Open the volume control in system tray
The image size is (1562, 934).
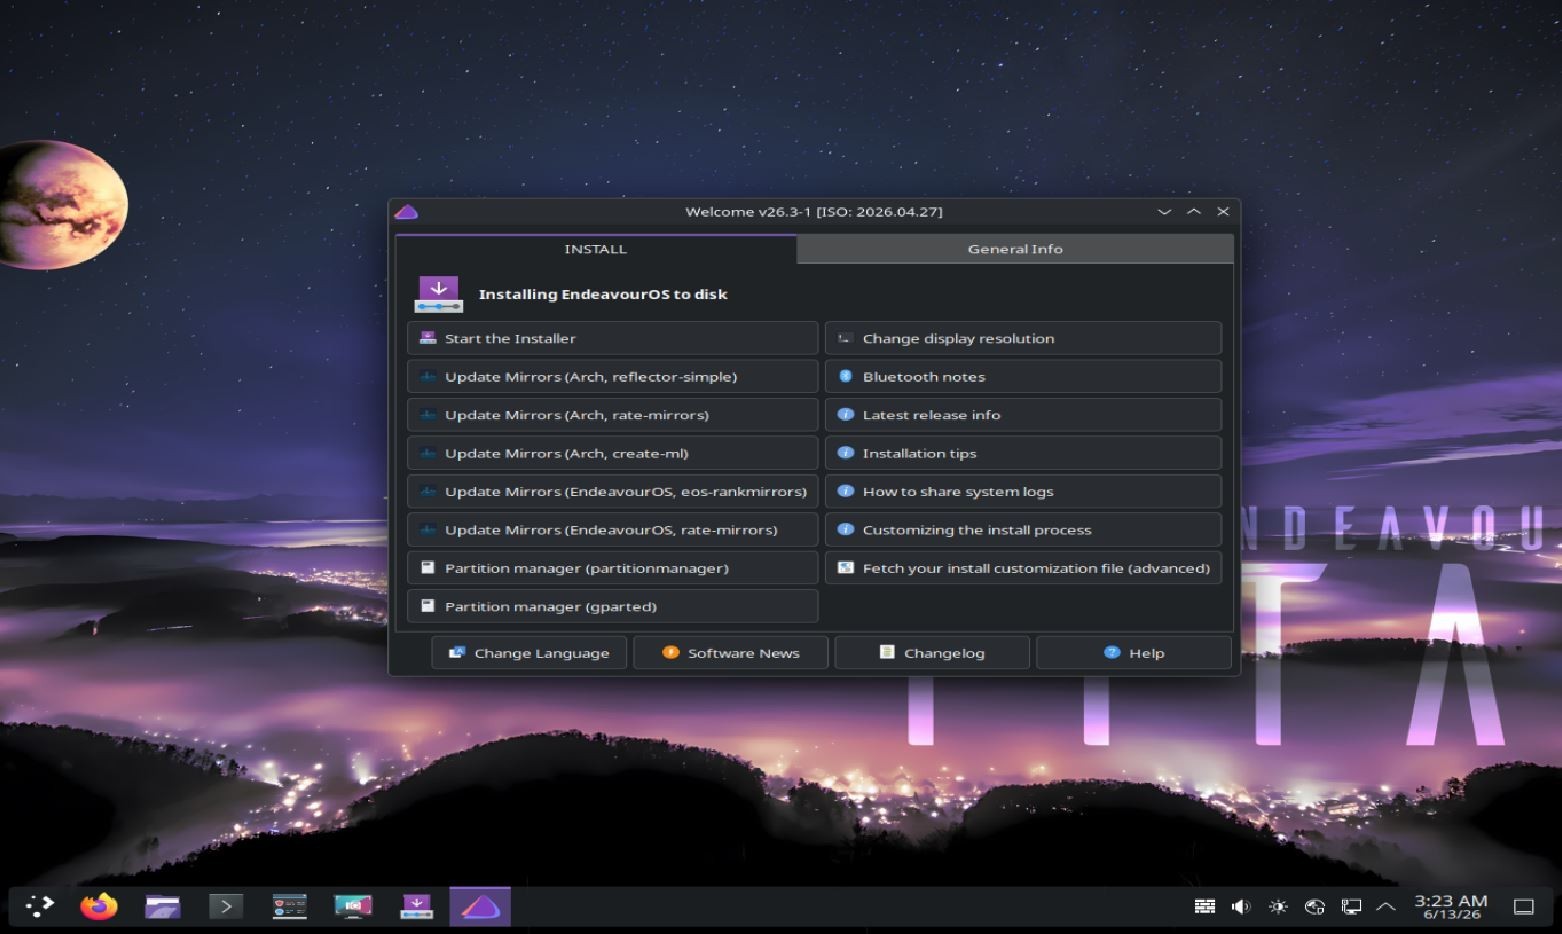[x=1241, y=907]
